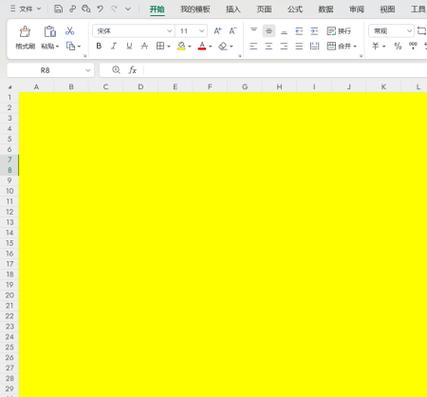Click the center horizontally icon
Image resolution: width=427 pixels, height=397 pixels.
coord(269,46)
